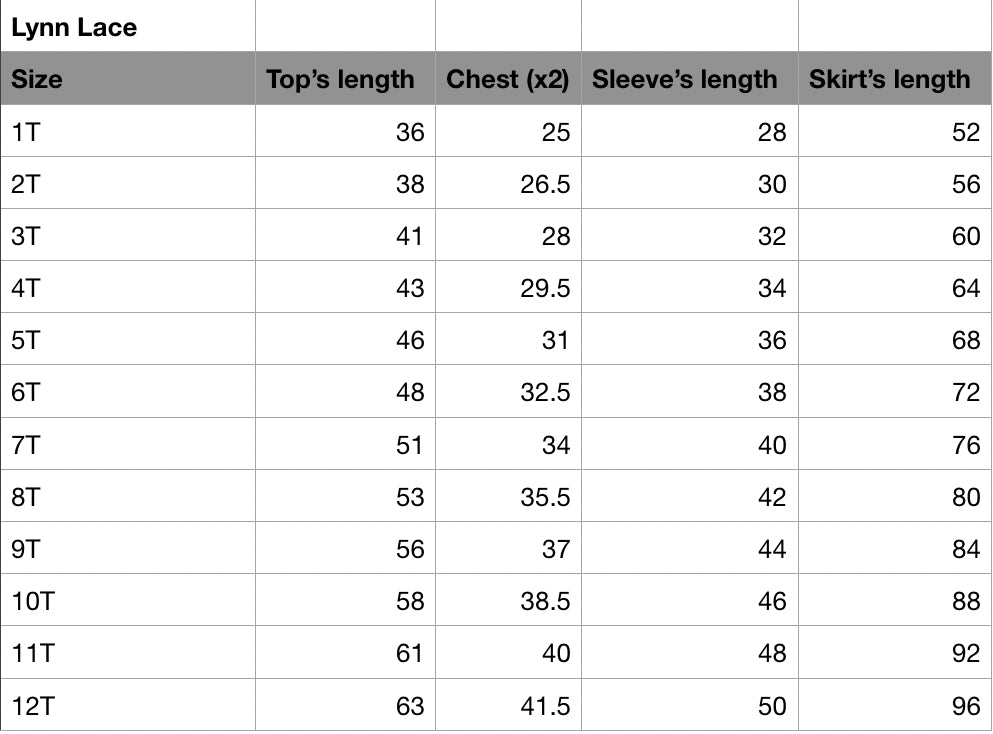Viewport: 993px width, 734px height.
Task: Select the 3T top's length cell 41
Action: point(410,237)
